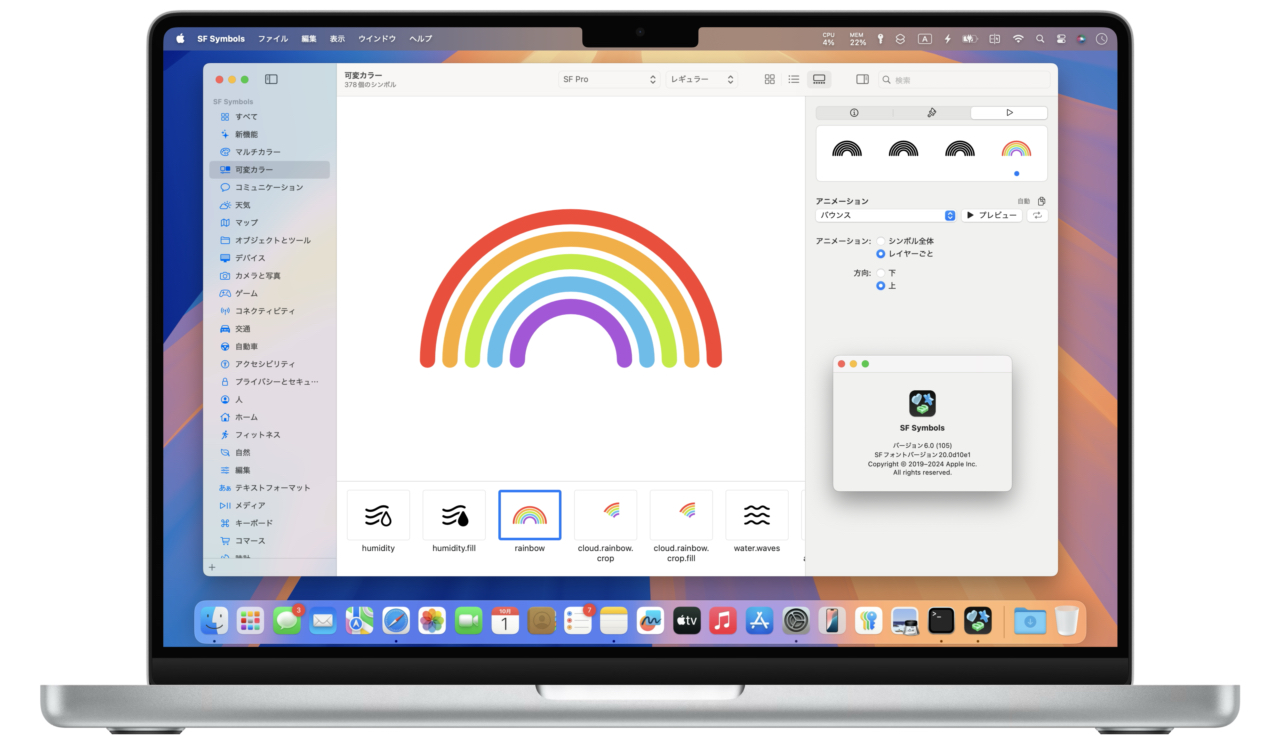Open プライバシーとセキュリティ category
The image size is (1280, 744).
tap(269, 382)
